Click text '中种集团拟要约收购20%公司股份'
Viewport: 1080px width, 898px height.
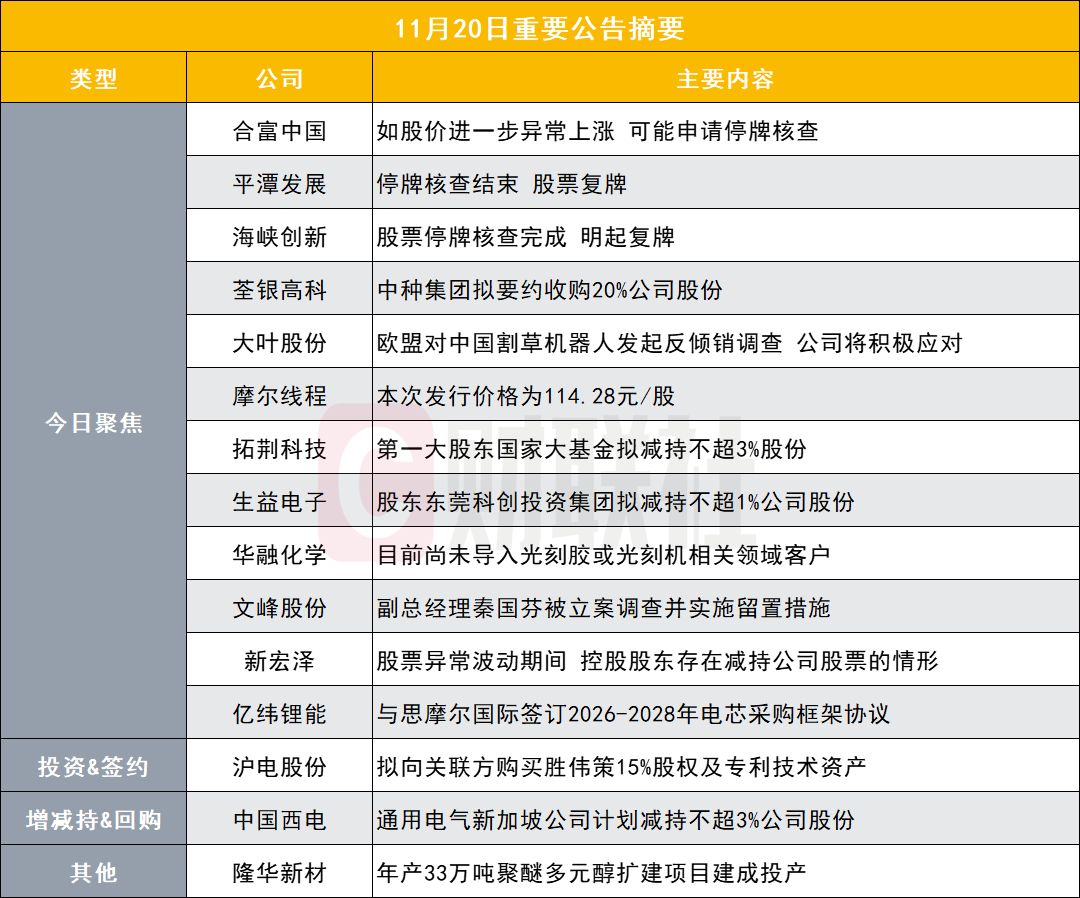(550, 289)
